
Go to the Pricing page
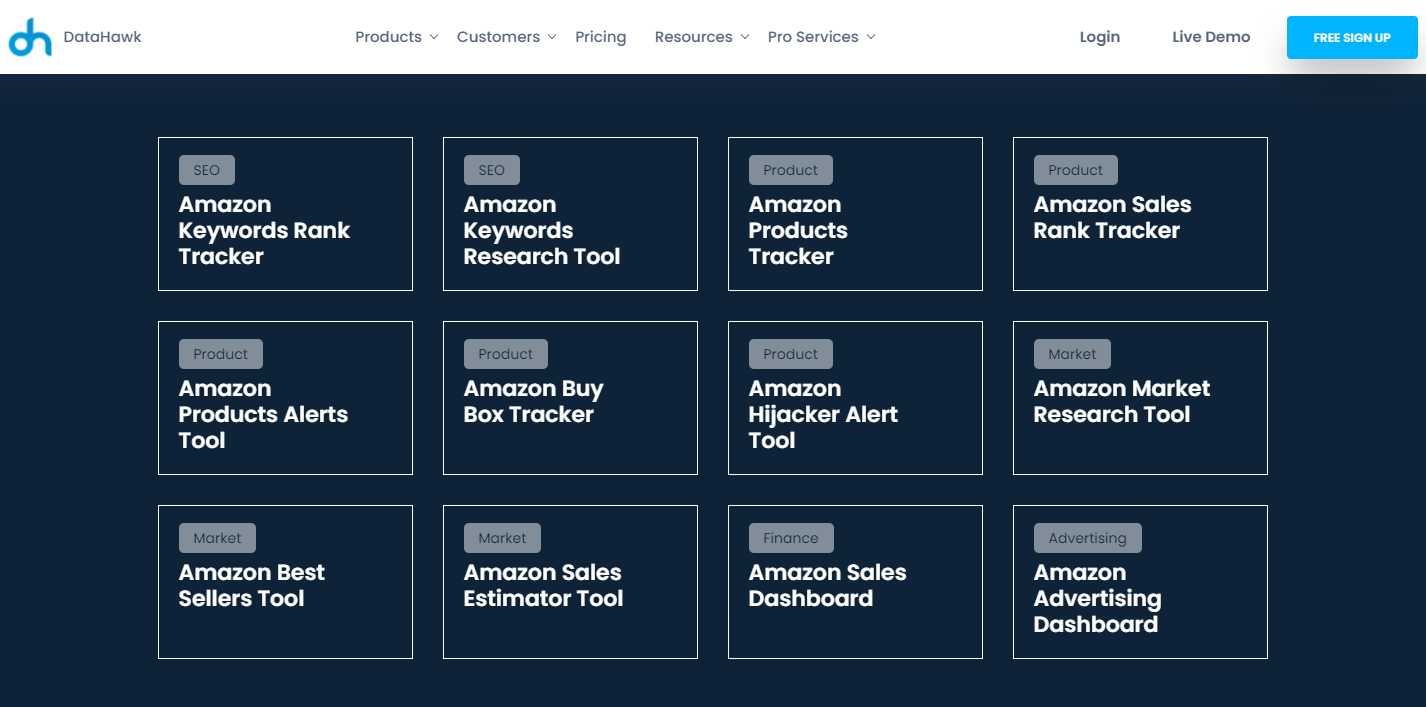[x=600, y=37]
